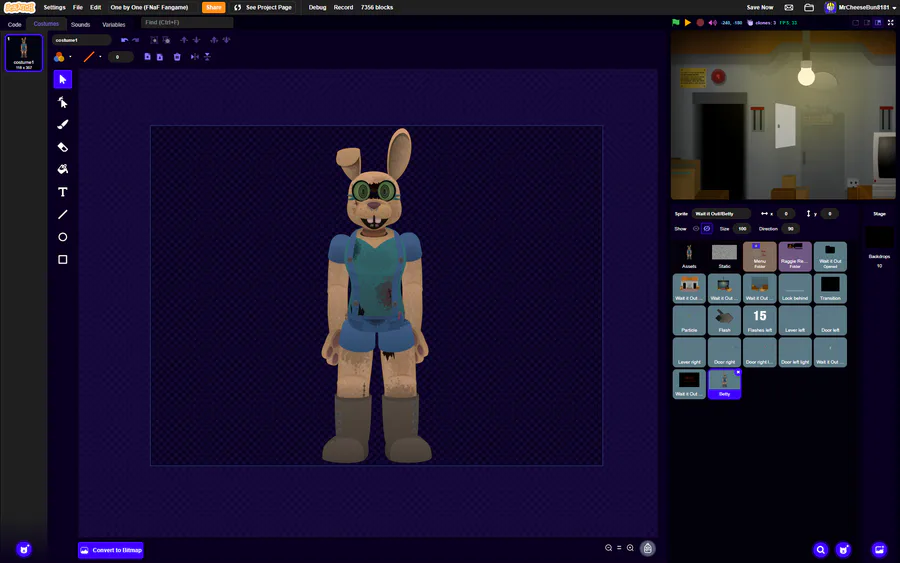Click Save Now
This screenshot has height=563, width=900.
click(759, 7)
